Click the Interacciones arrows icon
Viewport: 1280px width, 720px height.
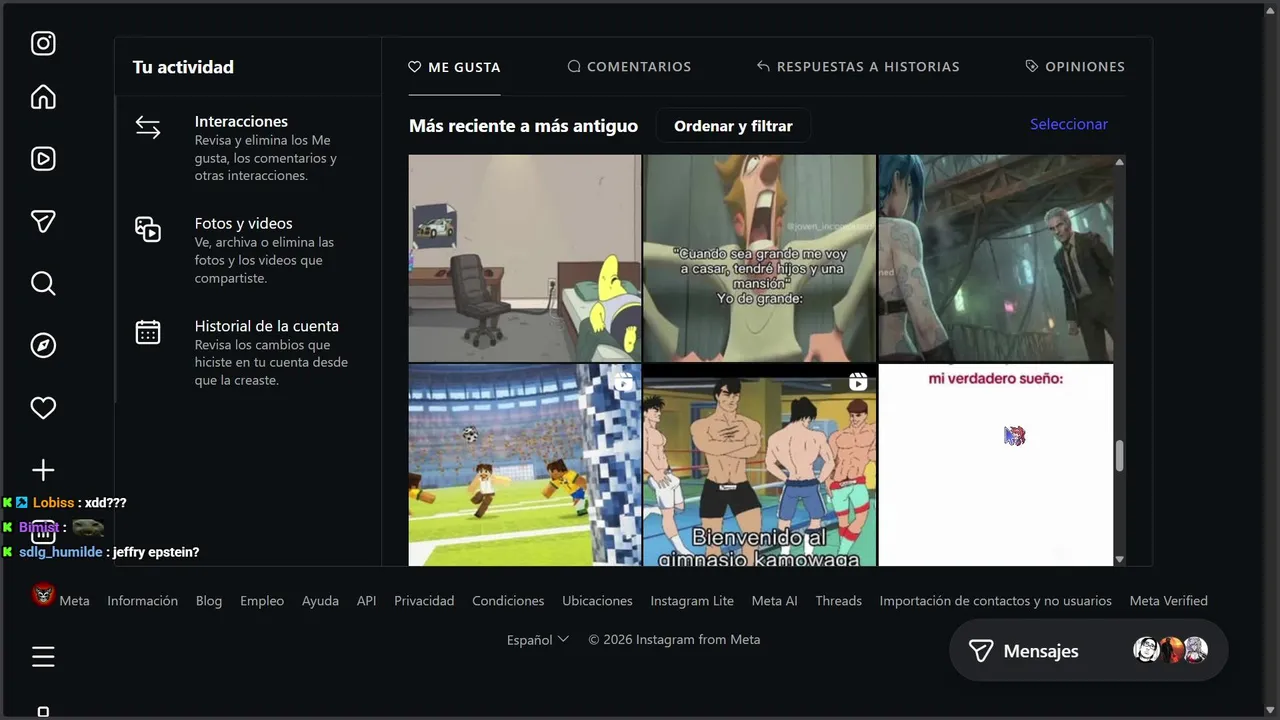pyautogui.click(x=148, y=128)
